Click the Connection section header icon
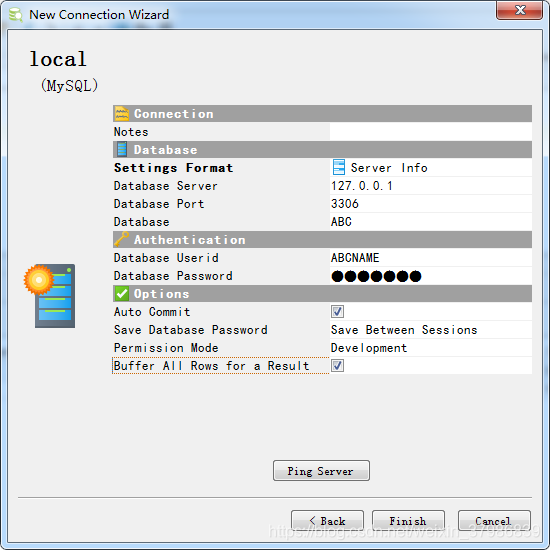This screenshot has width=550, height=550. tap(122, 114)
